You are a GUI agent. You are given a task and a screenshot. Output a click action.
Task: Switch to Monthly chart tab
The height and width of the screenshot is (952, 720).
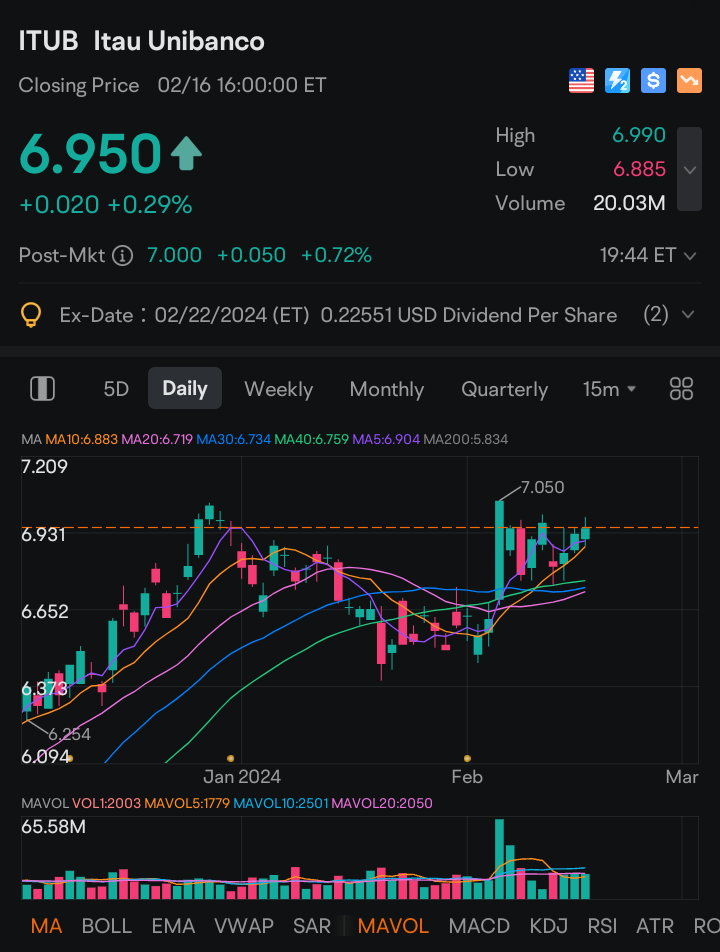click(387, 389)
